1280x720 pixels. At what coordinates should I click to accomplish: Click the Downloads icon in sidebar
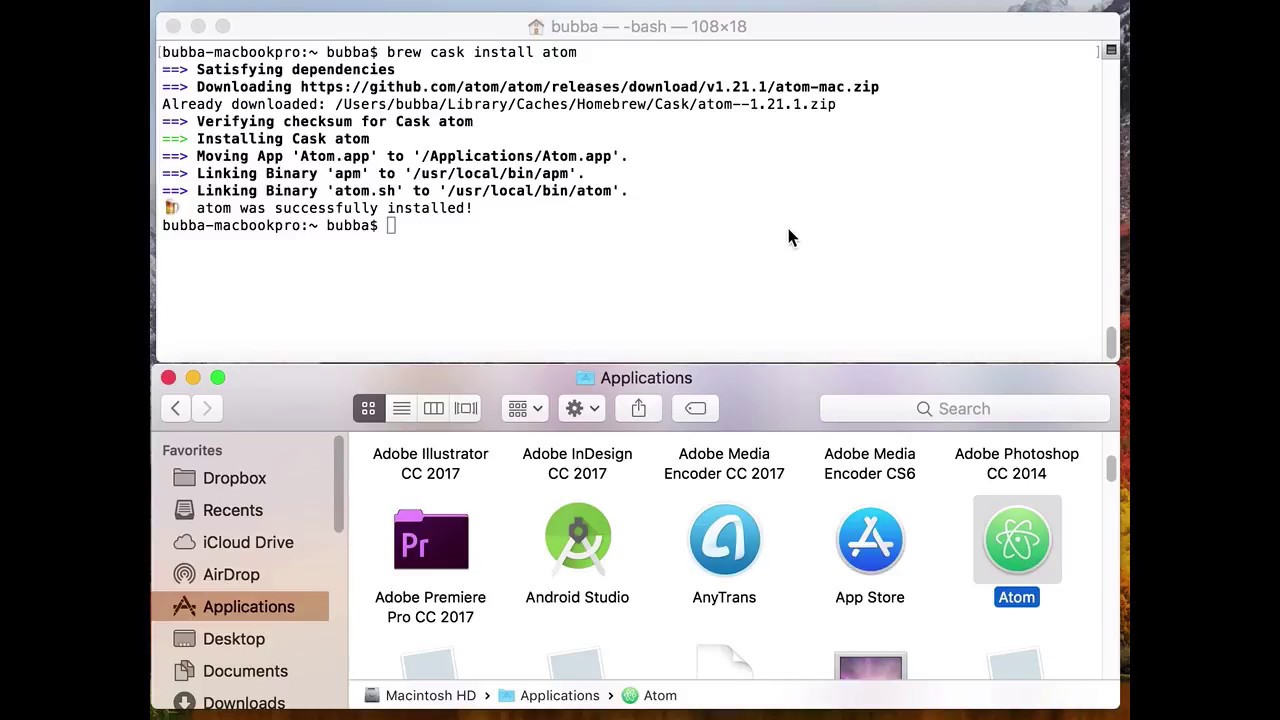(184, 702)
